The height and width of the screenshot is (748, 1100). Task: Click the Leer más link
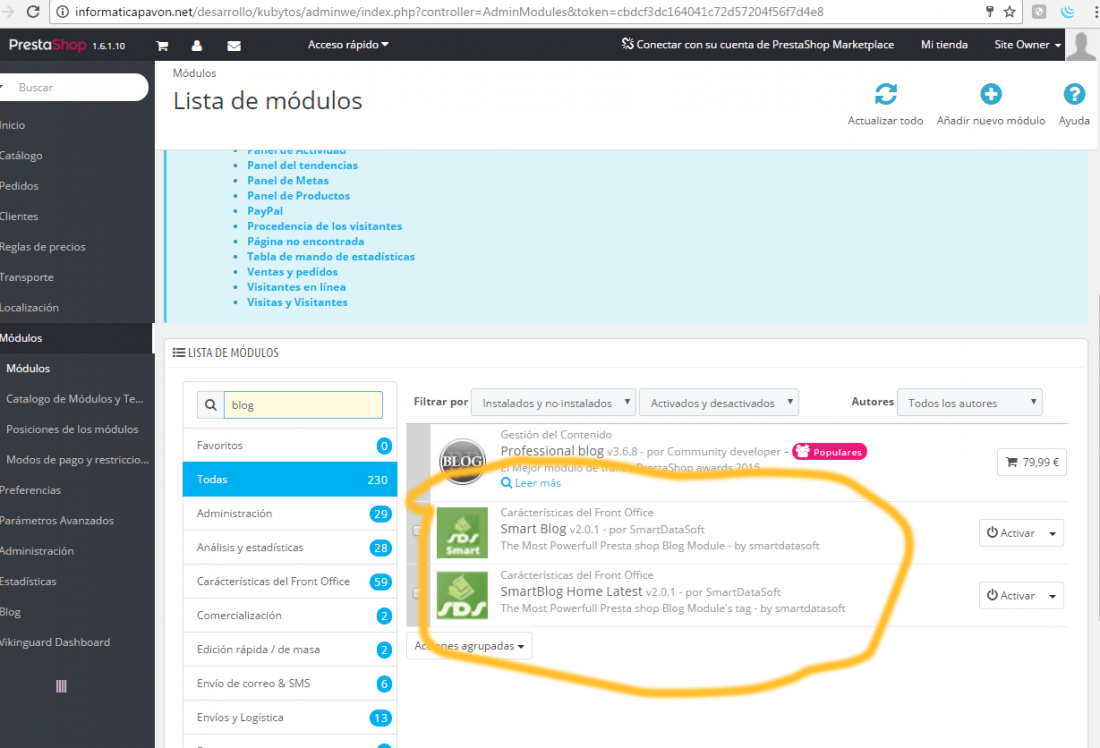tap(531, 483)
